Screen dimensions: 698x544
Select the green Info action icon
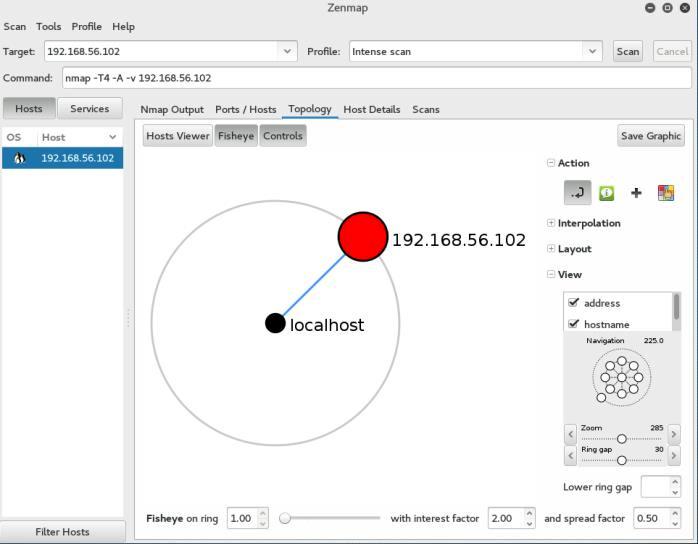coord(606,193)
